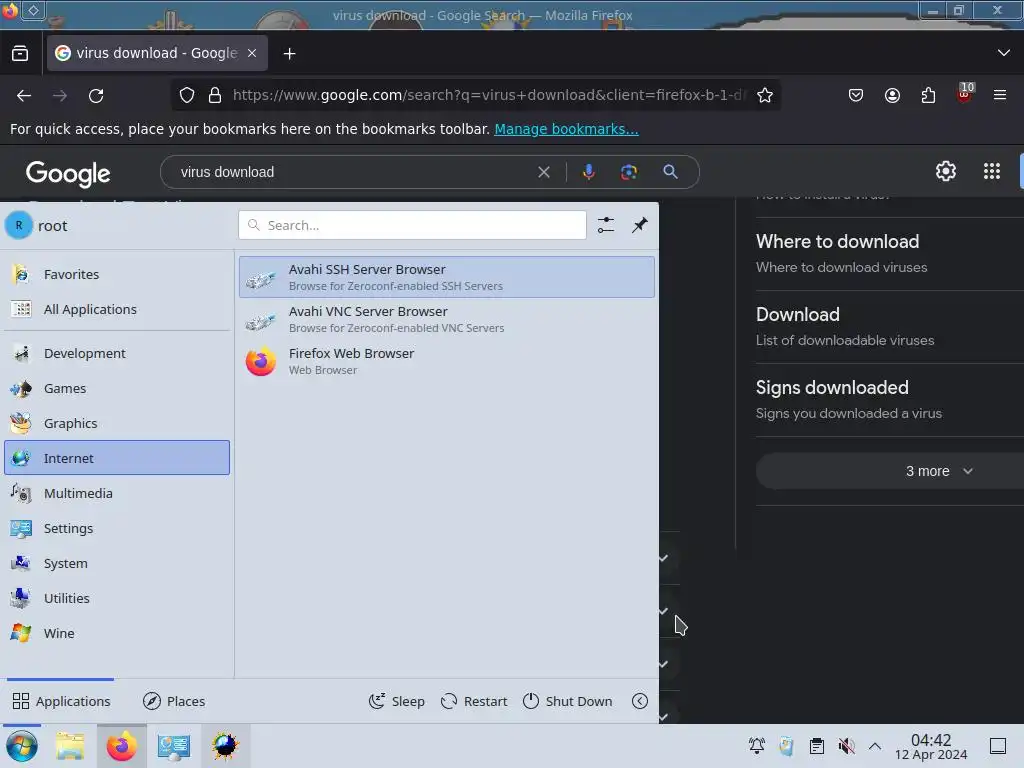Click the Google logo
Viewport: 1024px width, 768px height.
68,173
